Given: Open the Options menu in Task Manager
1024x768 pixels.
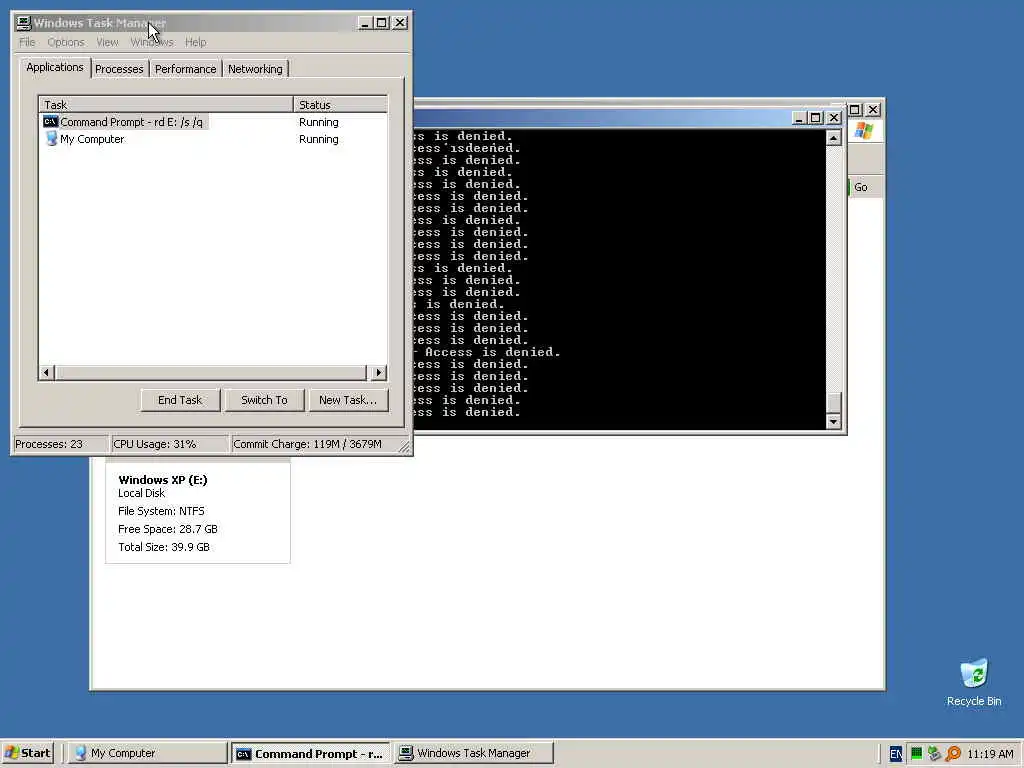Looking at the screenshot, I should tap(66, 42).
